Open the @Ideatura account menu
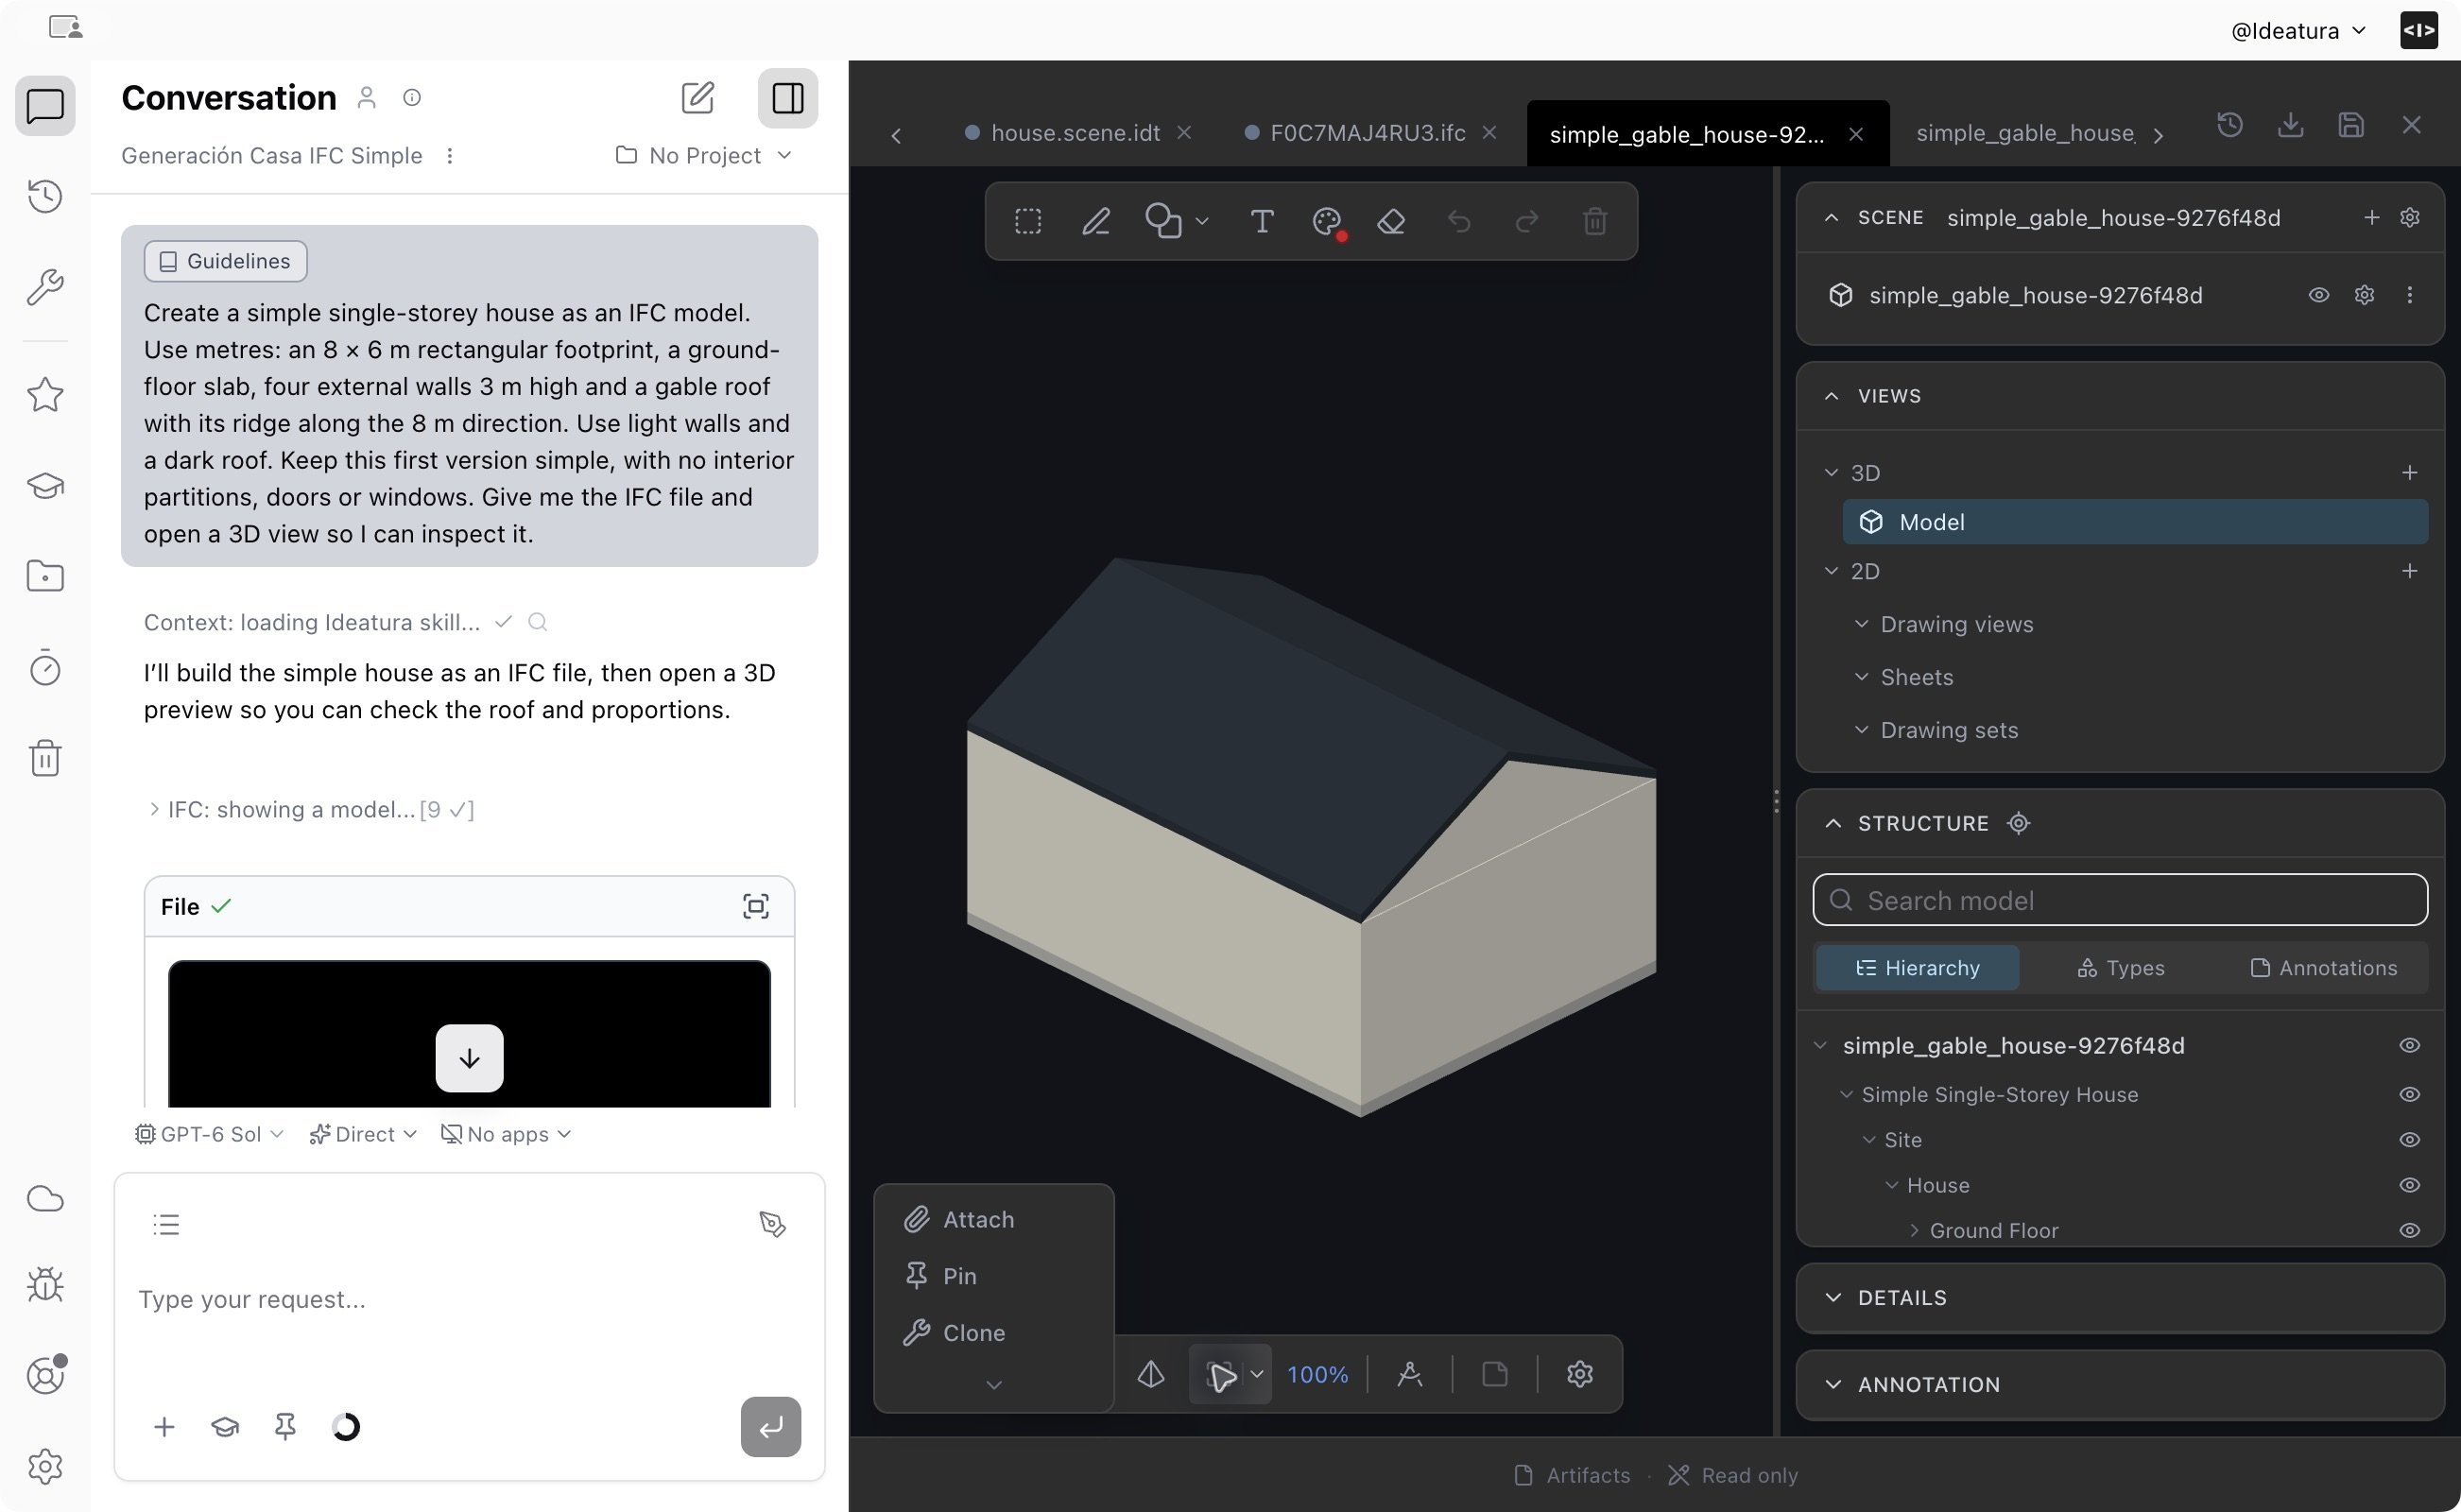The height and width of the screenshot is (1512, 2461). coord(2299,31)
